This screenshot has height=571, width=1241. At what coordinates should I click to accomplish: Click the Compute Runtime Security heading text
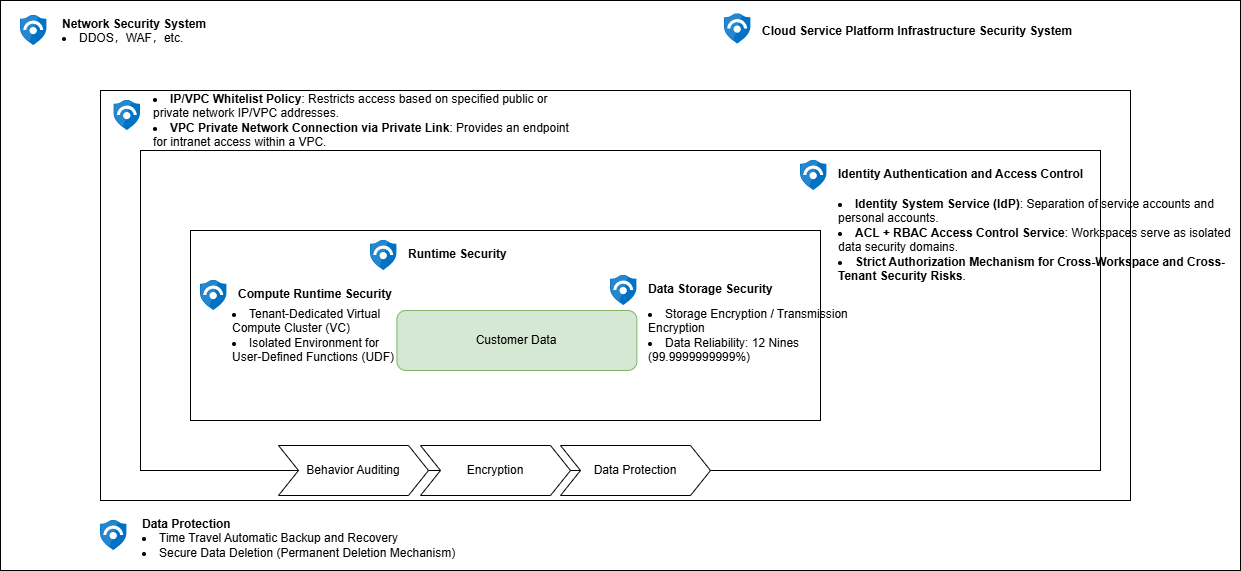(x=315, y=294)
